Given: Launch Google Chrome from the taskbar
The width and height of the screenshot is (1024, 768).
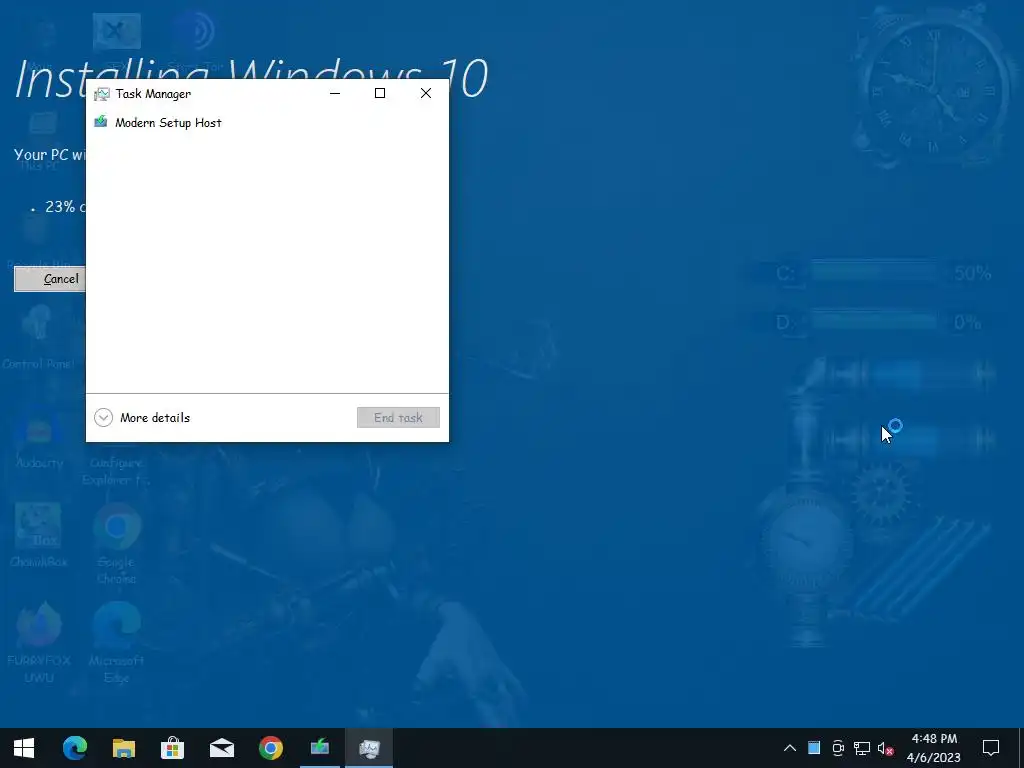Looking at the screenshot, I should 270,748.
